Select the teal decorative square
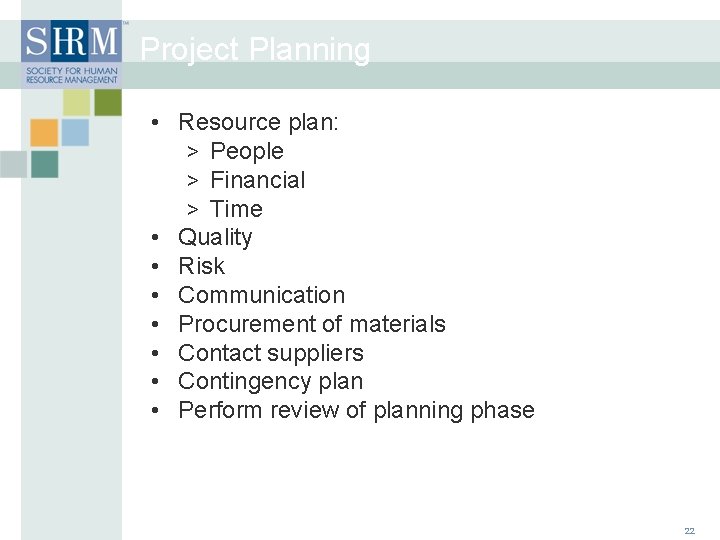720x540 pixels. coord(45,164)
